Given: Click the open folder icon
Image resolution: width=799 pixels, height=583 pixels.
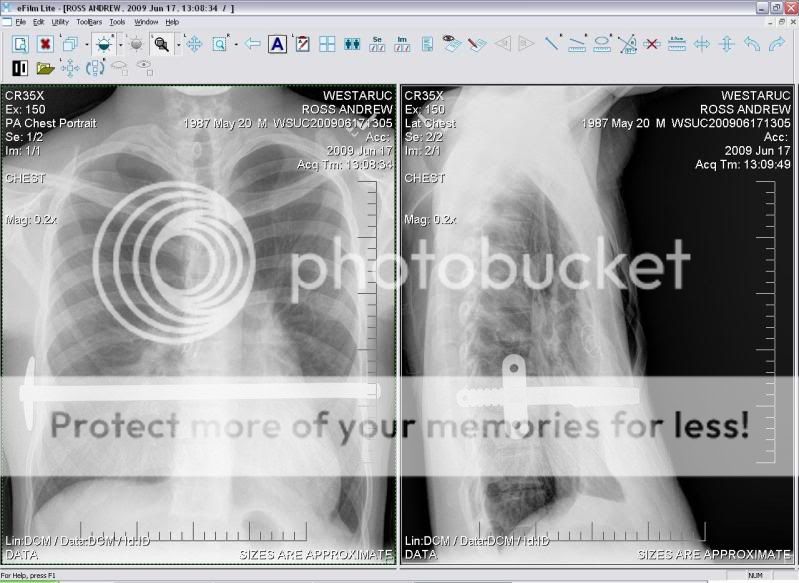Looking at the screenshot, I should (45, 68).
